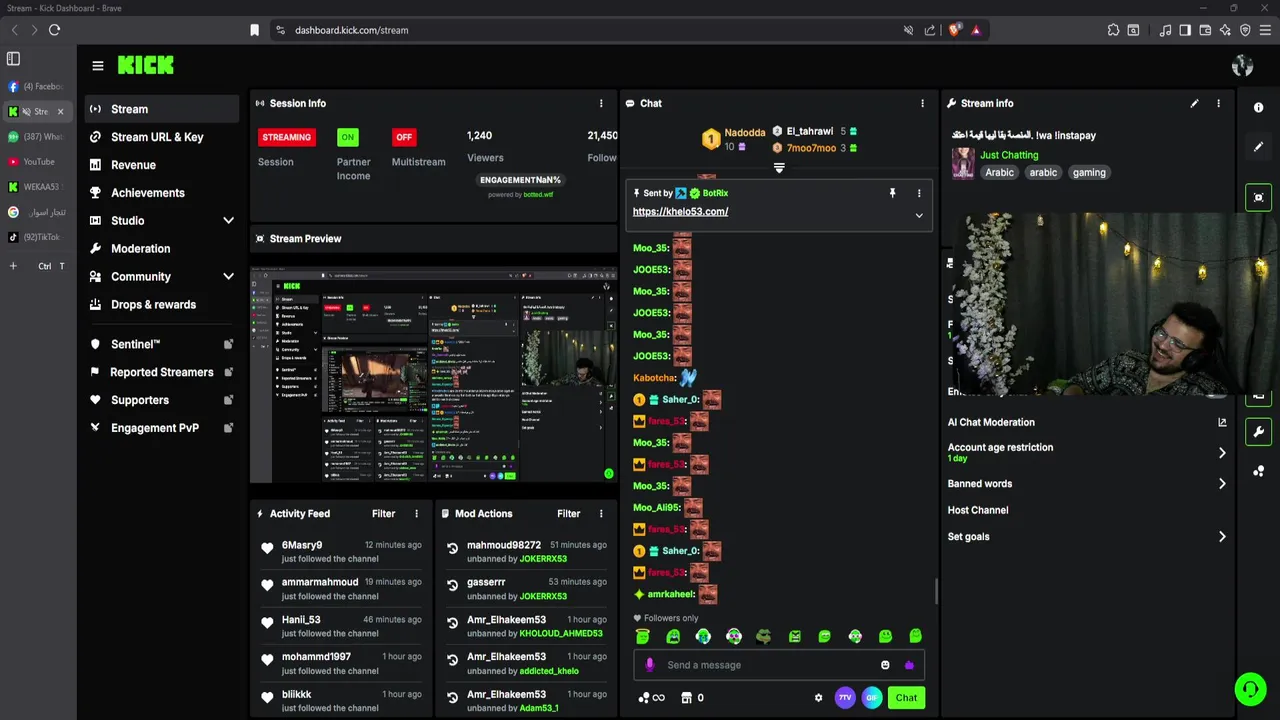Click the Brave bookmark icon in address bar

pos(254,30)
